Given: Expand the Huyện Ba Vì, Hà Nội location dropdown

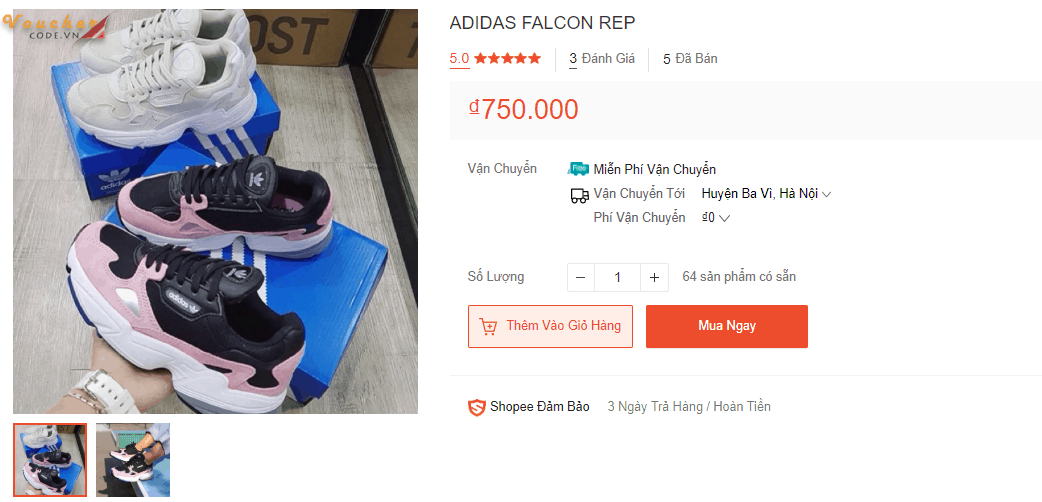Looking at the screenshot, I should (767, 194).
